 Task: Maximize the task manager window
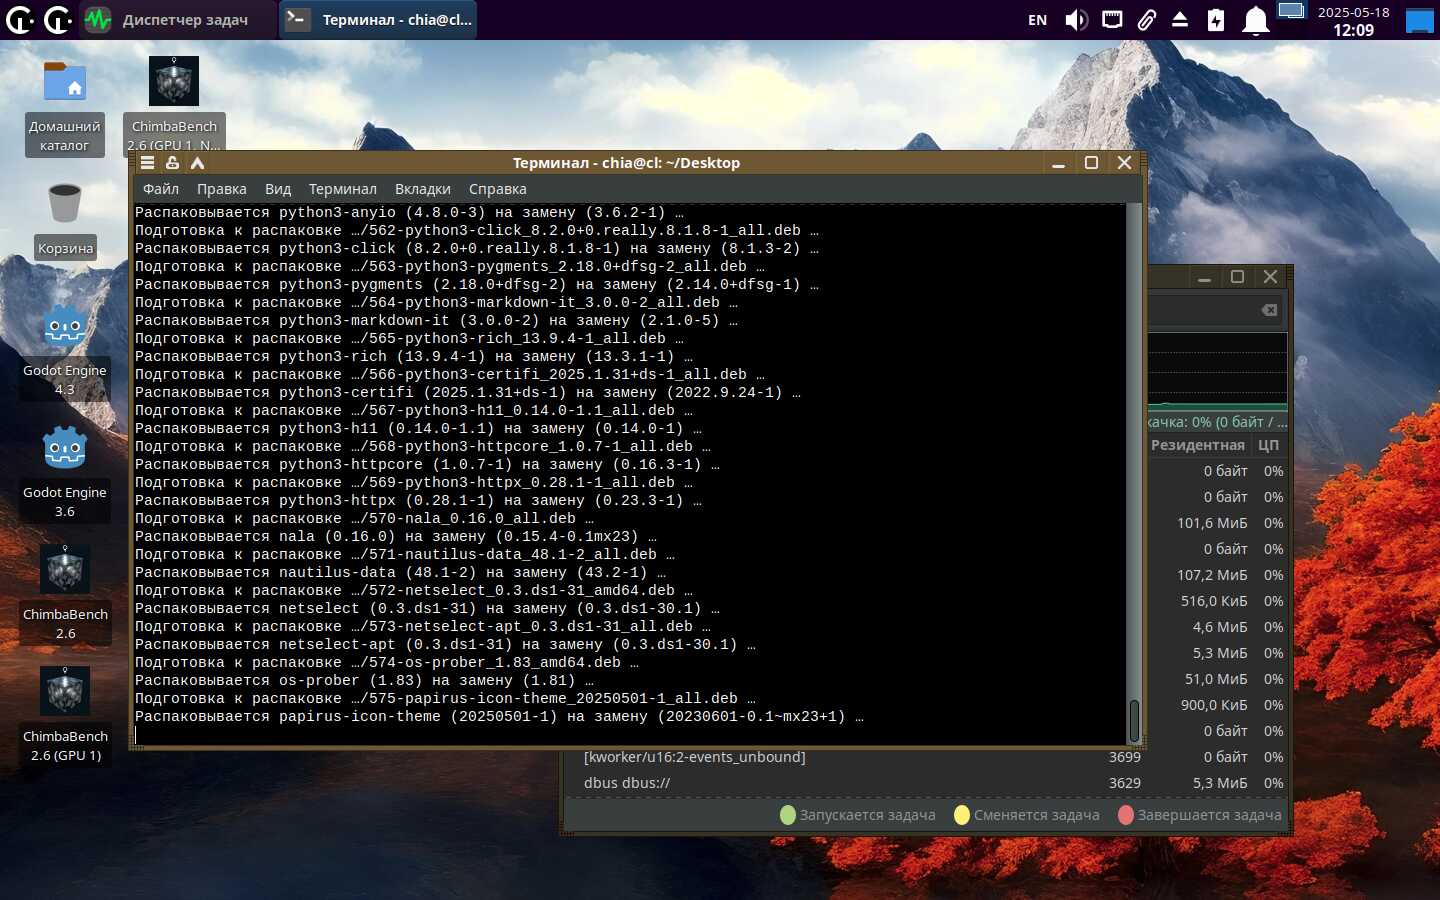[1237, 277]
